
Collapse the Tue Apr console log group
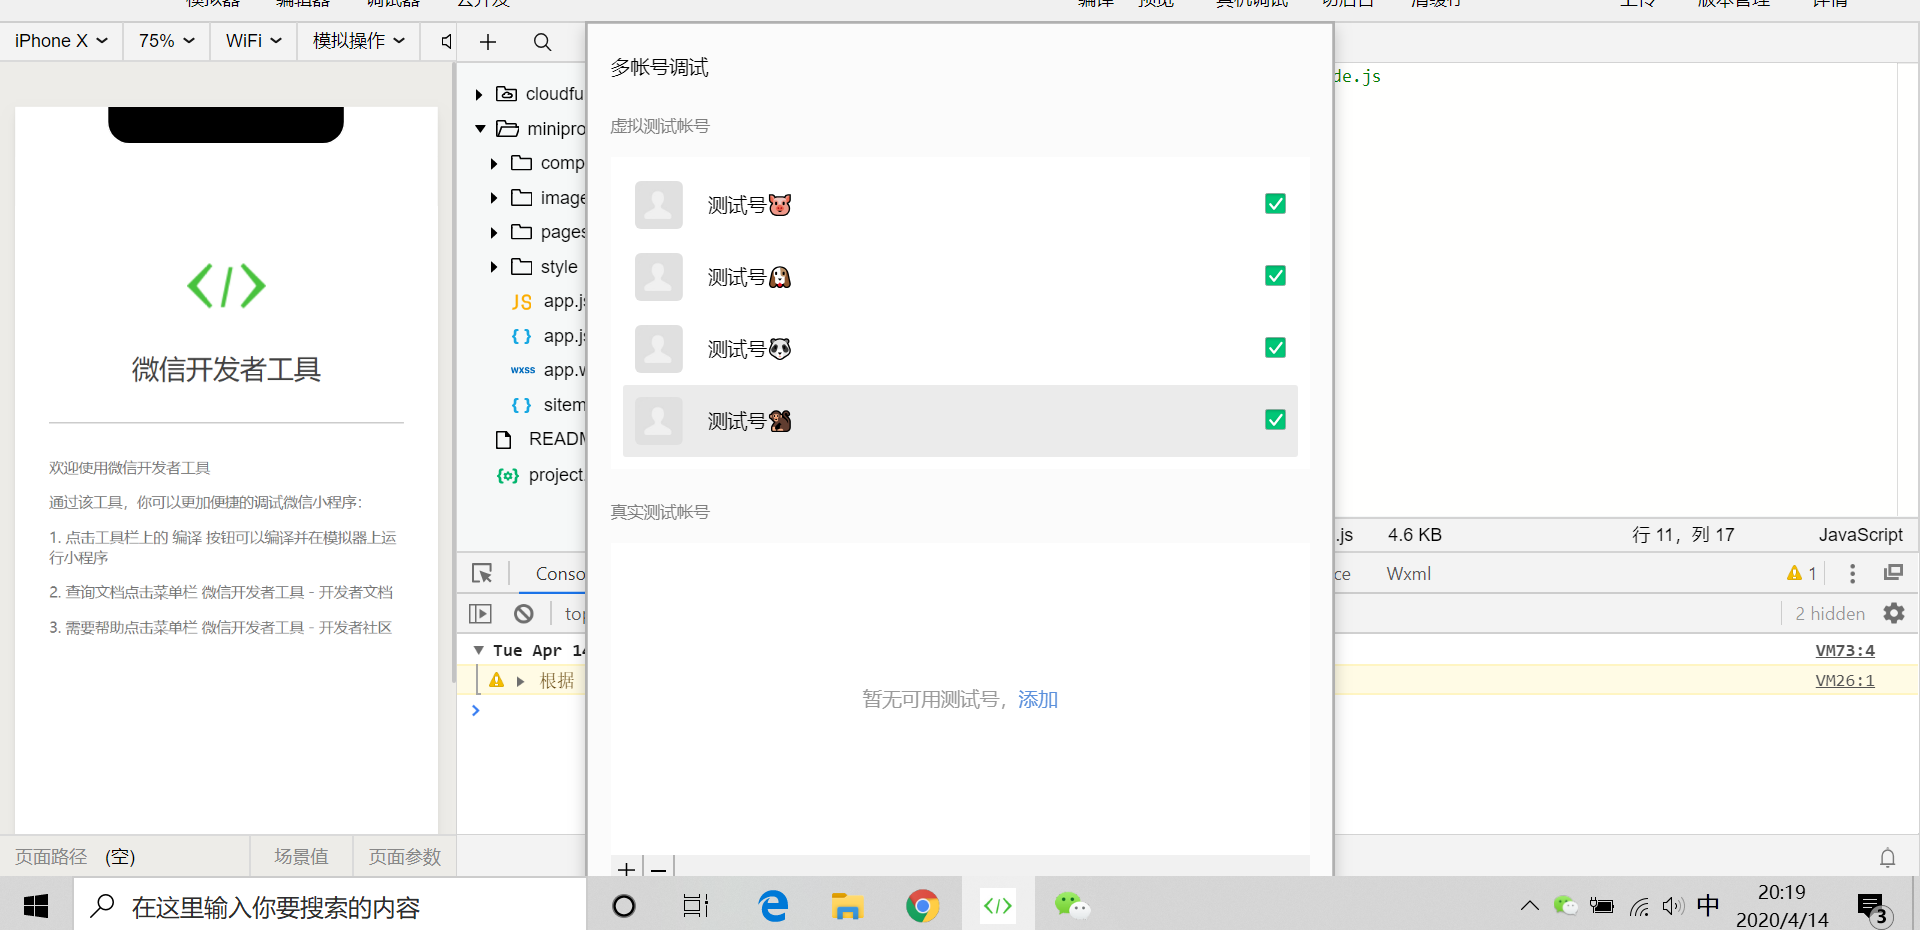point(478,650)
